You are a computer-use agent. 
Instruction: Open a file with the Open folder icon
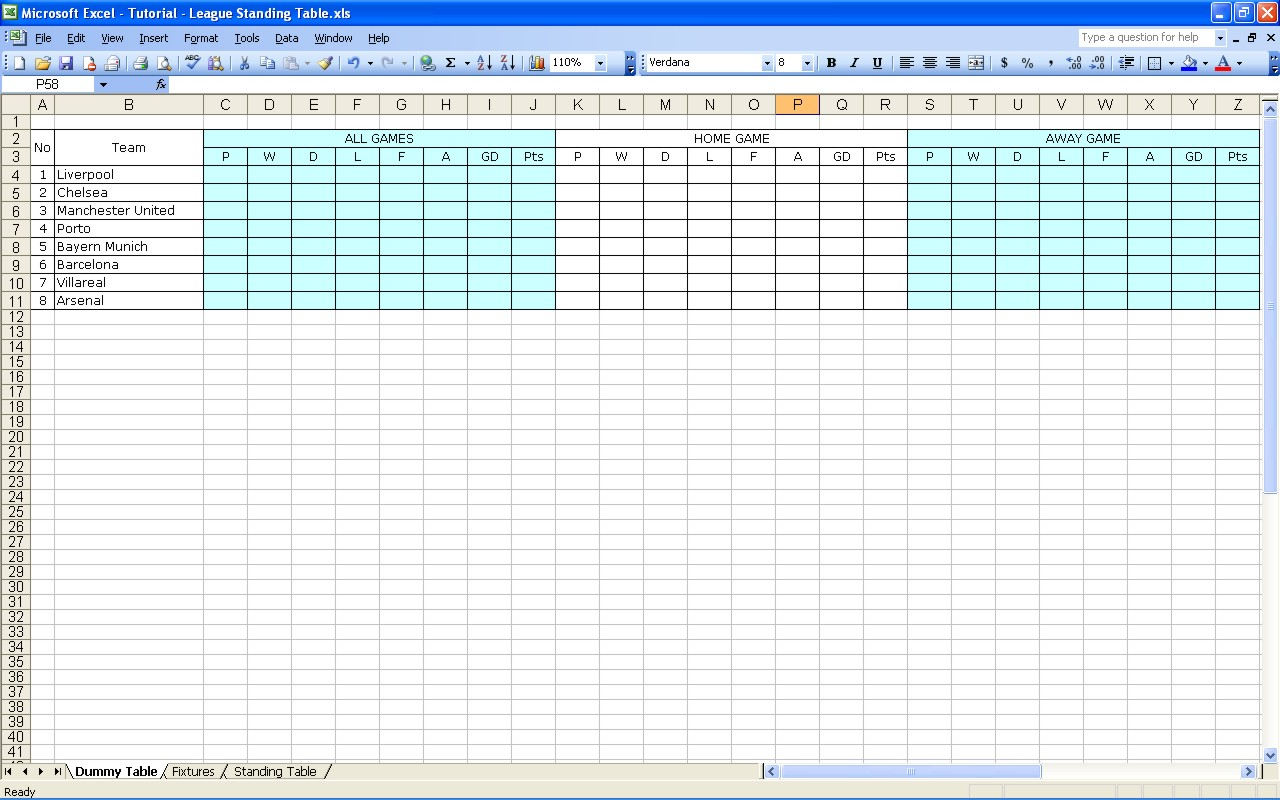pos(43,63)
